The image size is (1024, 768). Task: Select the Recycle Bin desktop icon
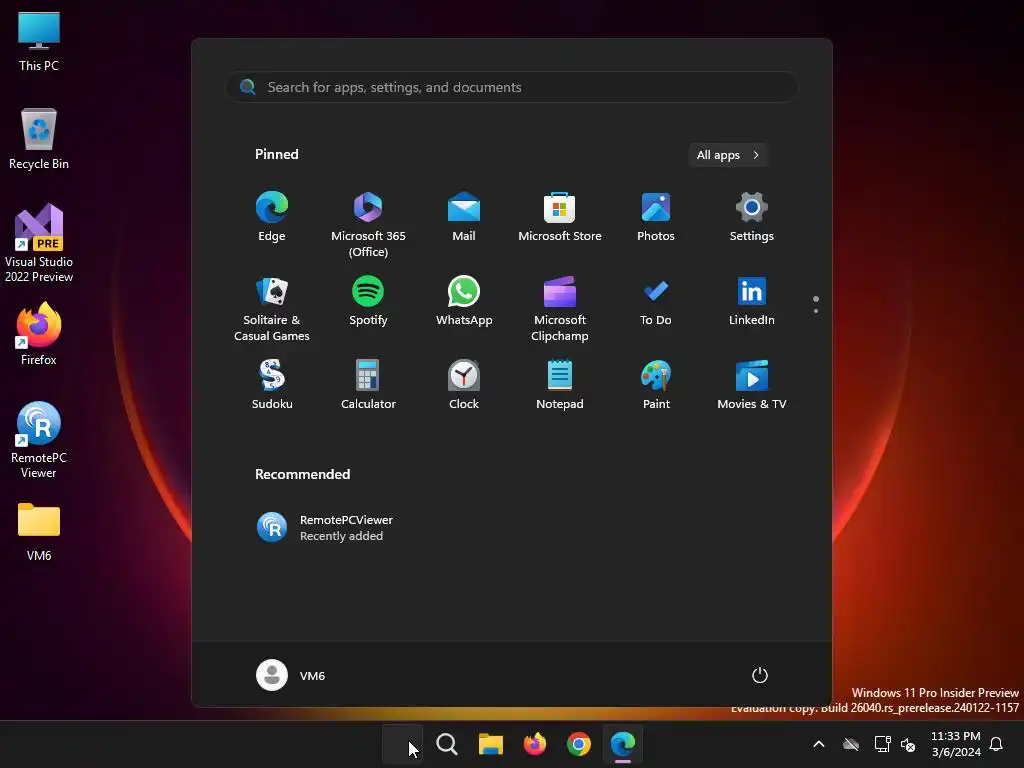tap(39, 139)
